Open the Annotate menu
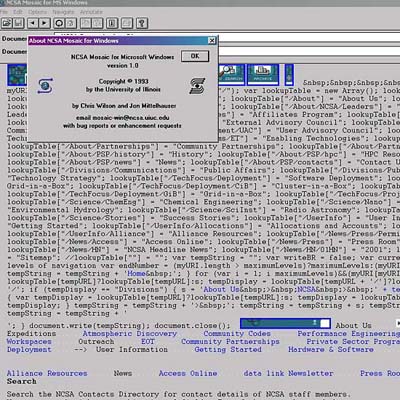This screenshot has width=400, height=400. click(x=91, y=12)
